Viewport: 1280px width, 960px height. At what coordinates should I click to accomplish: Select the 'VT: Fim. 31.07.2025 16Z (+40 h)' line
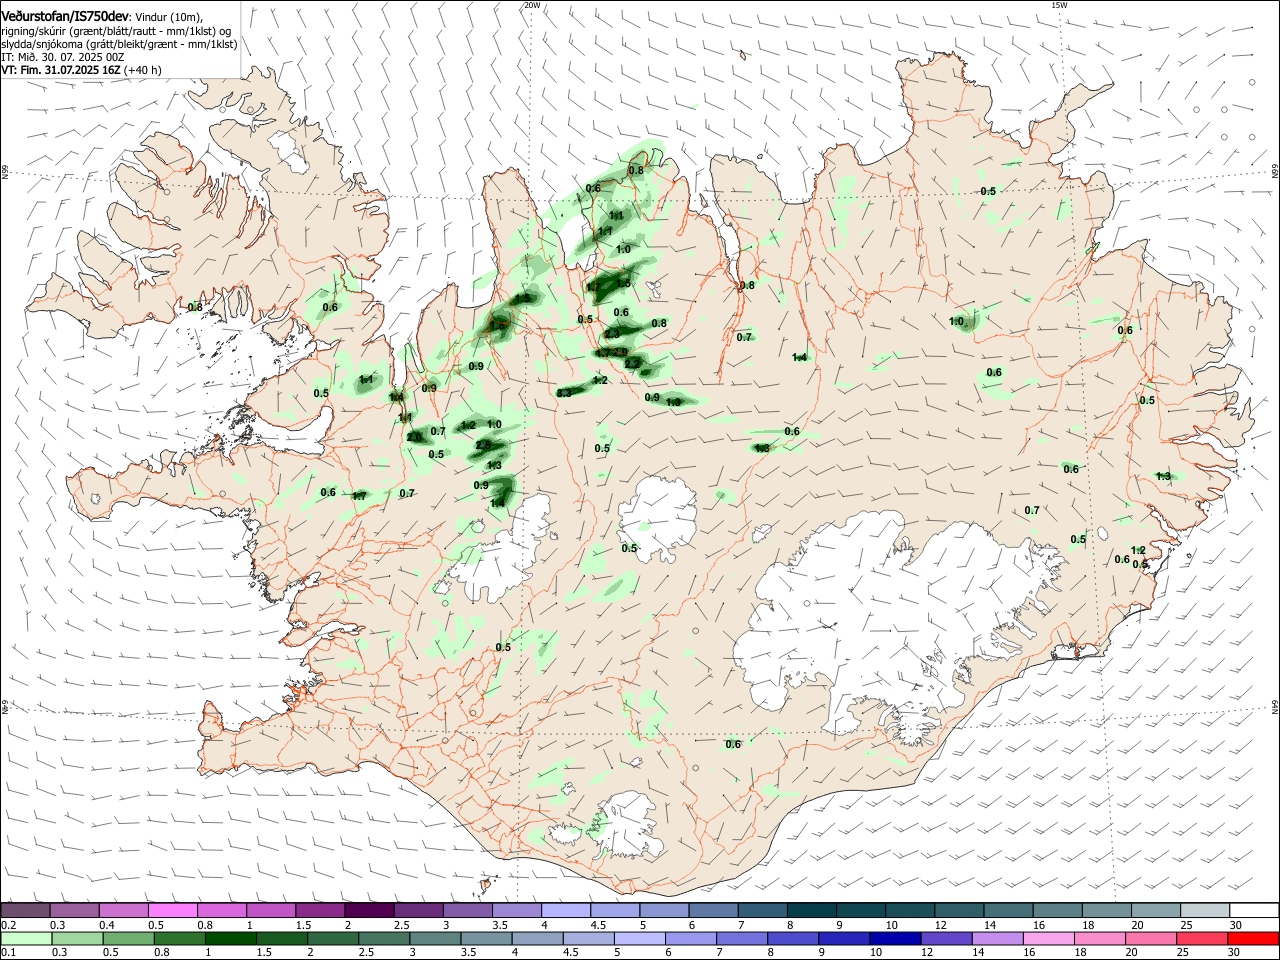coord(81,70)
